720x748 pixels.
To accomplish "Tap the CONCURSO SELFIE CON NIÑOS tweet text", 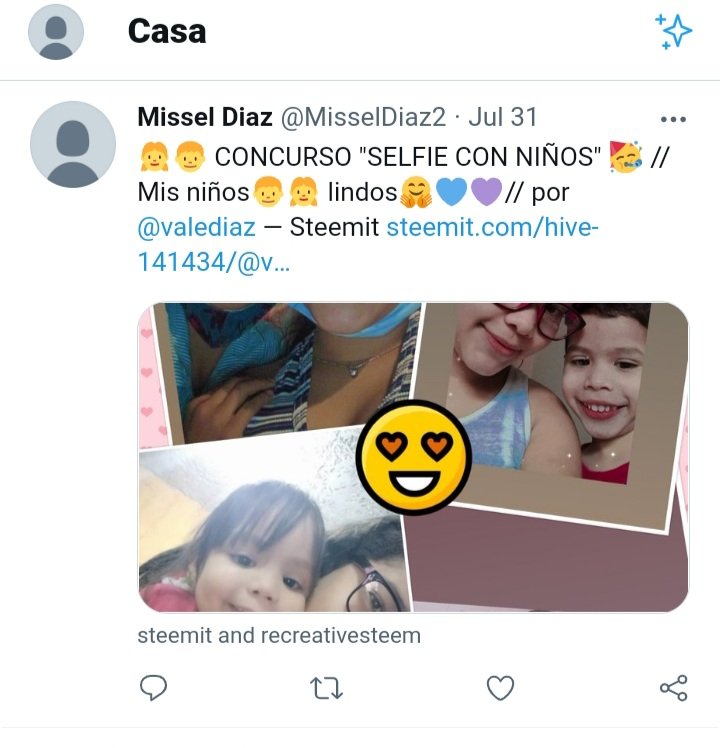I will [x=407, y=157].
